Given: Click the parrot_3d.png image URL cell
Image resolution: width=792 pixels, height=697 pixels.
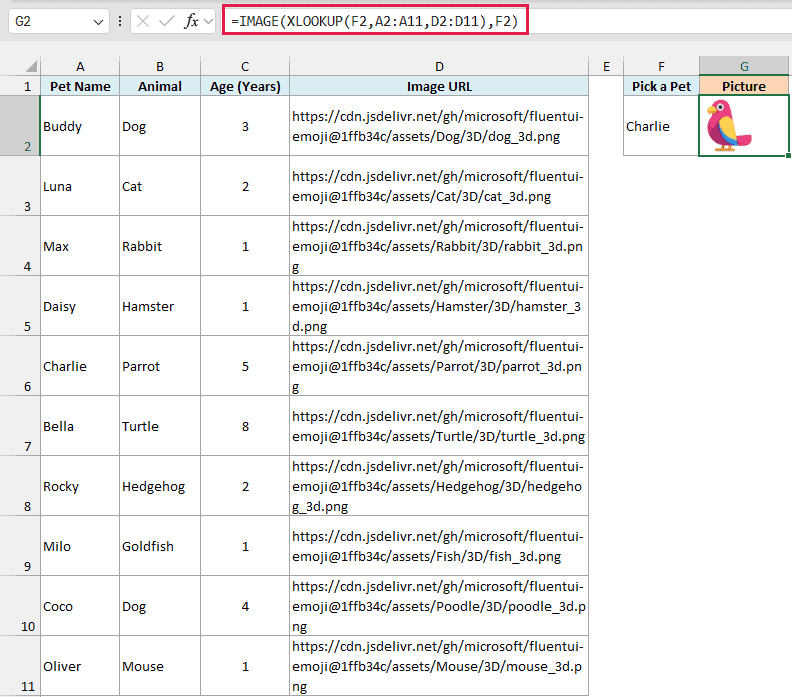Looking at the screenshot, I should (439, 366).
